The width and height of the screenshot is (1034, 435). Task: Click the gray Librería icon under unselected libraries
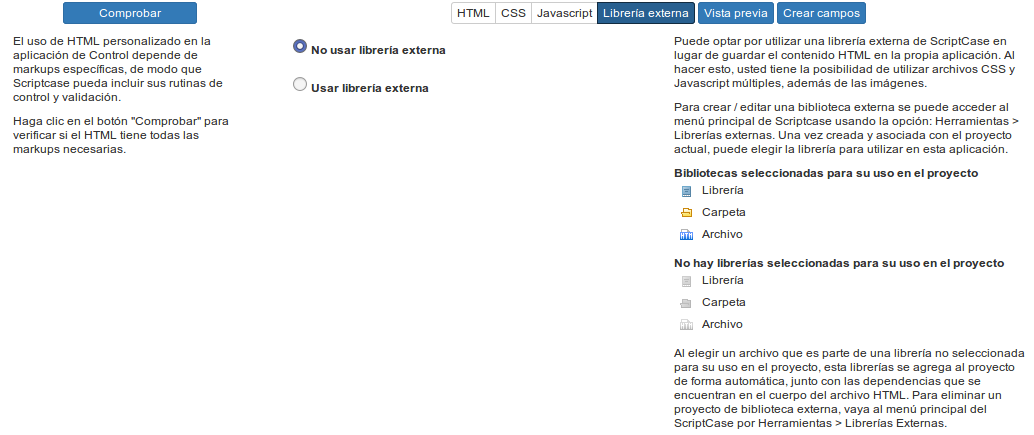[x=686, y=282]
